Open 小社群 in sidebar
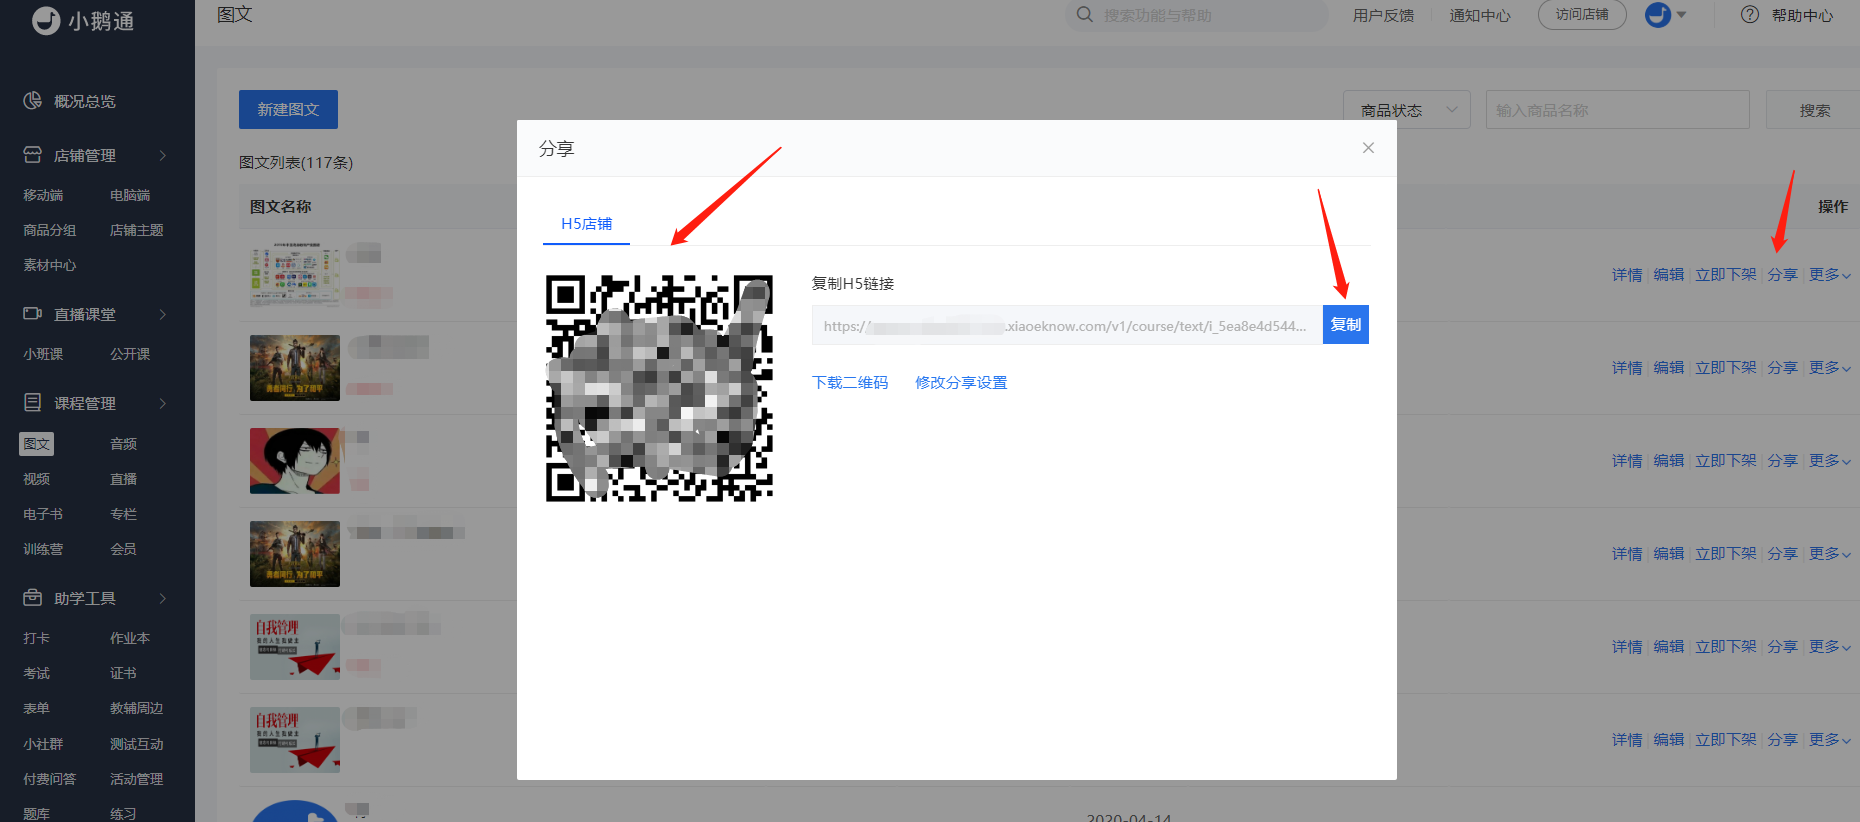The width and height of the screenshot is (1860, 822). point(43,744)
